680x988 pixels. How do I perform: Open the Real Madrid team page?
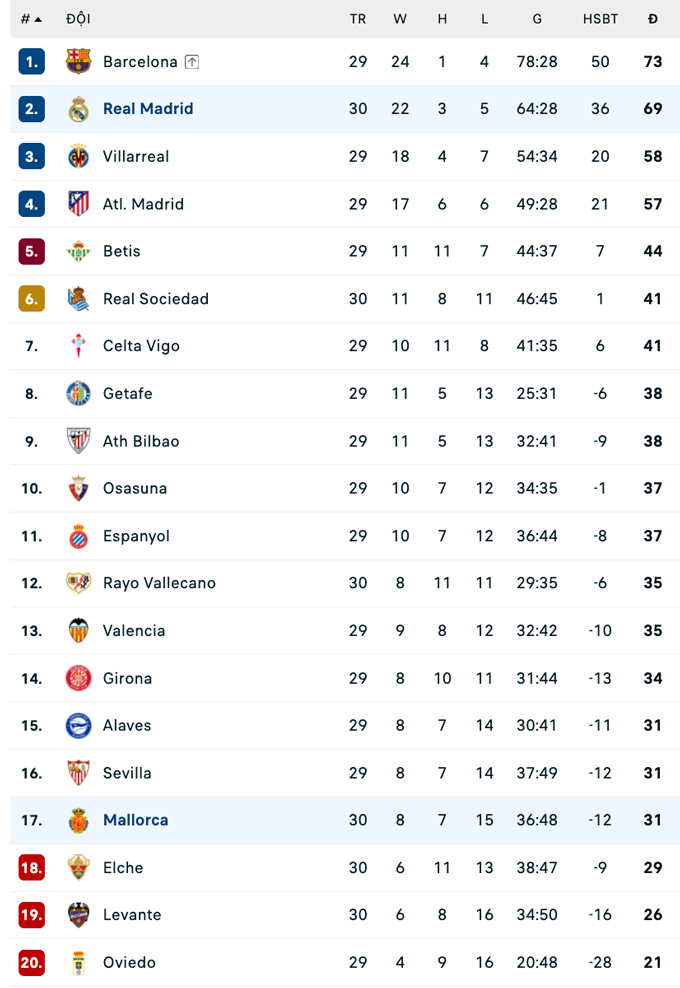(x=148, y=109)
